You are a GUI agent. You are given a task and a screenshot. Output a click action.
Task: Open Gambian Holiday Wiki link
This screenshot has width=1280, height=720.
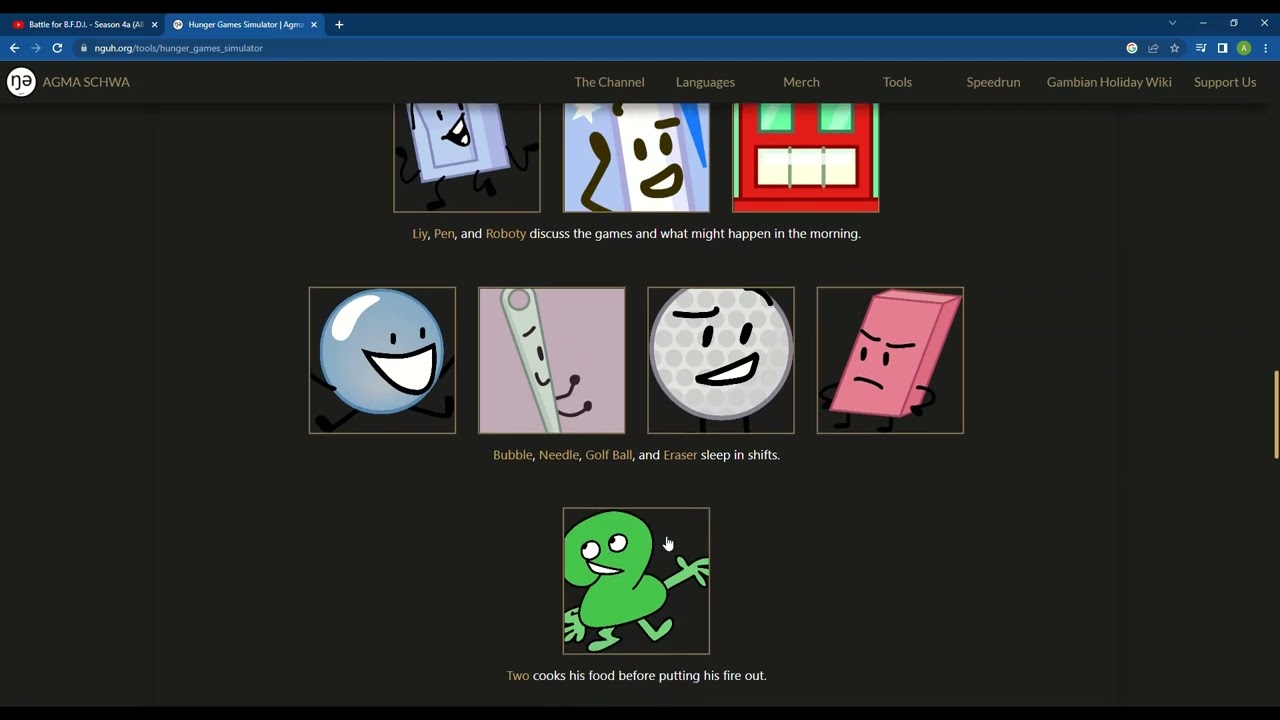[x=1109, y=82]
